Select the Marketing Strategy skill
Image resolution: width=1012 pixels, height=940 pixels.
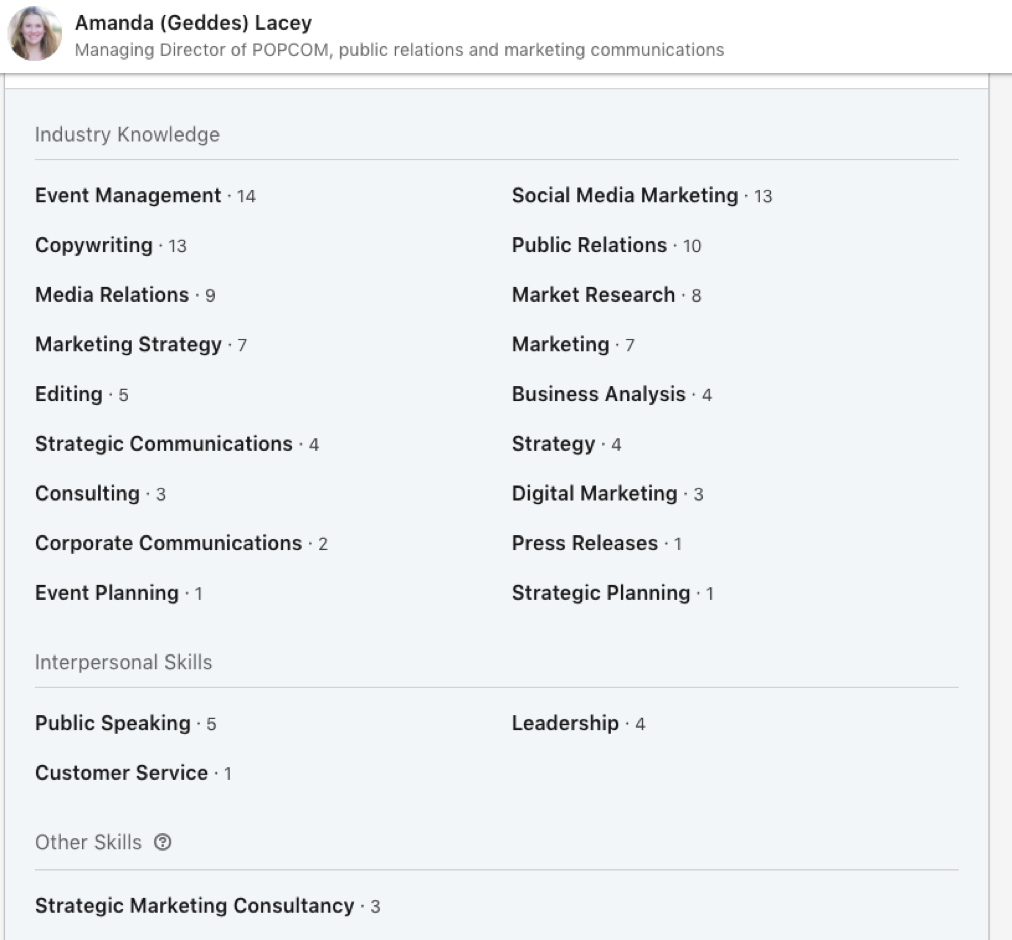128,345
